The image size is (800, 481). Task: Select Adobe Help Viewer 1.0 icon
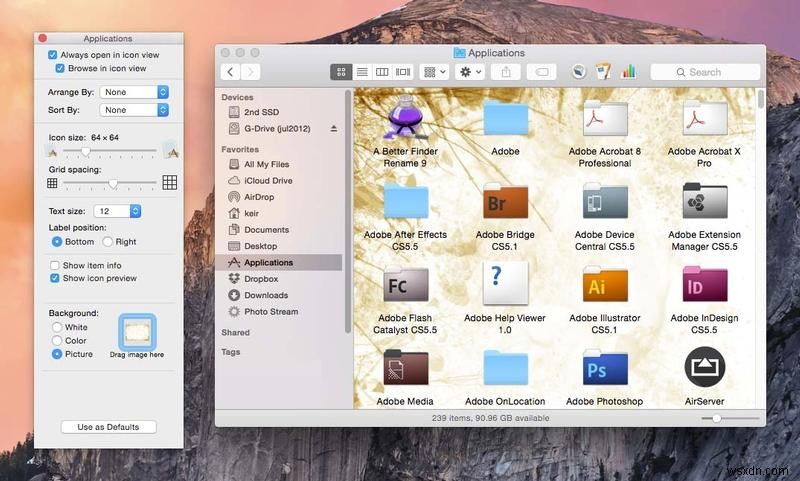(x=505, y=283)
